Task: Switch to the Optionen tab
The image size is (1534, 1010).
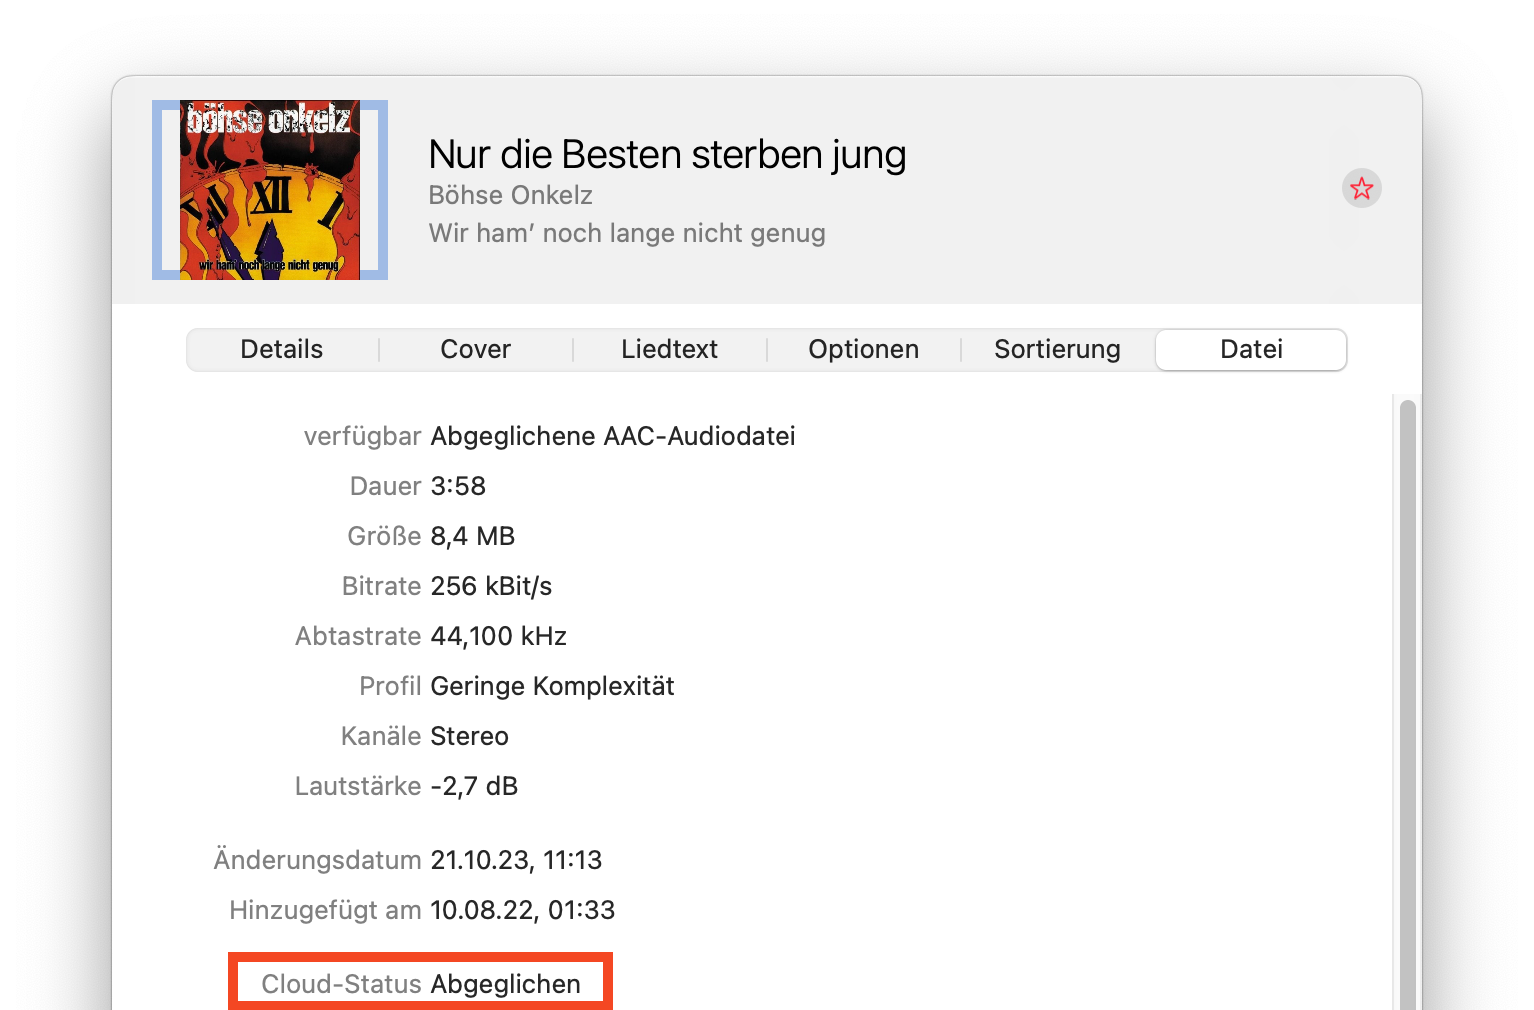Action: [x=864, y=350]
